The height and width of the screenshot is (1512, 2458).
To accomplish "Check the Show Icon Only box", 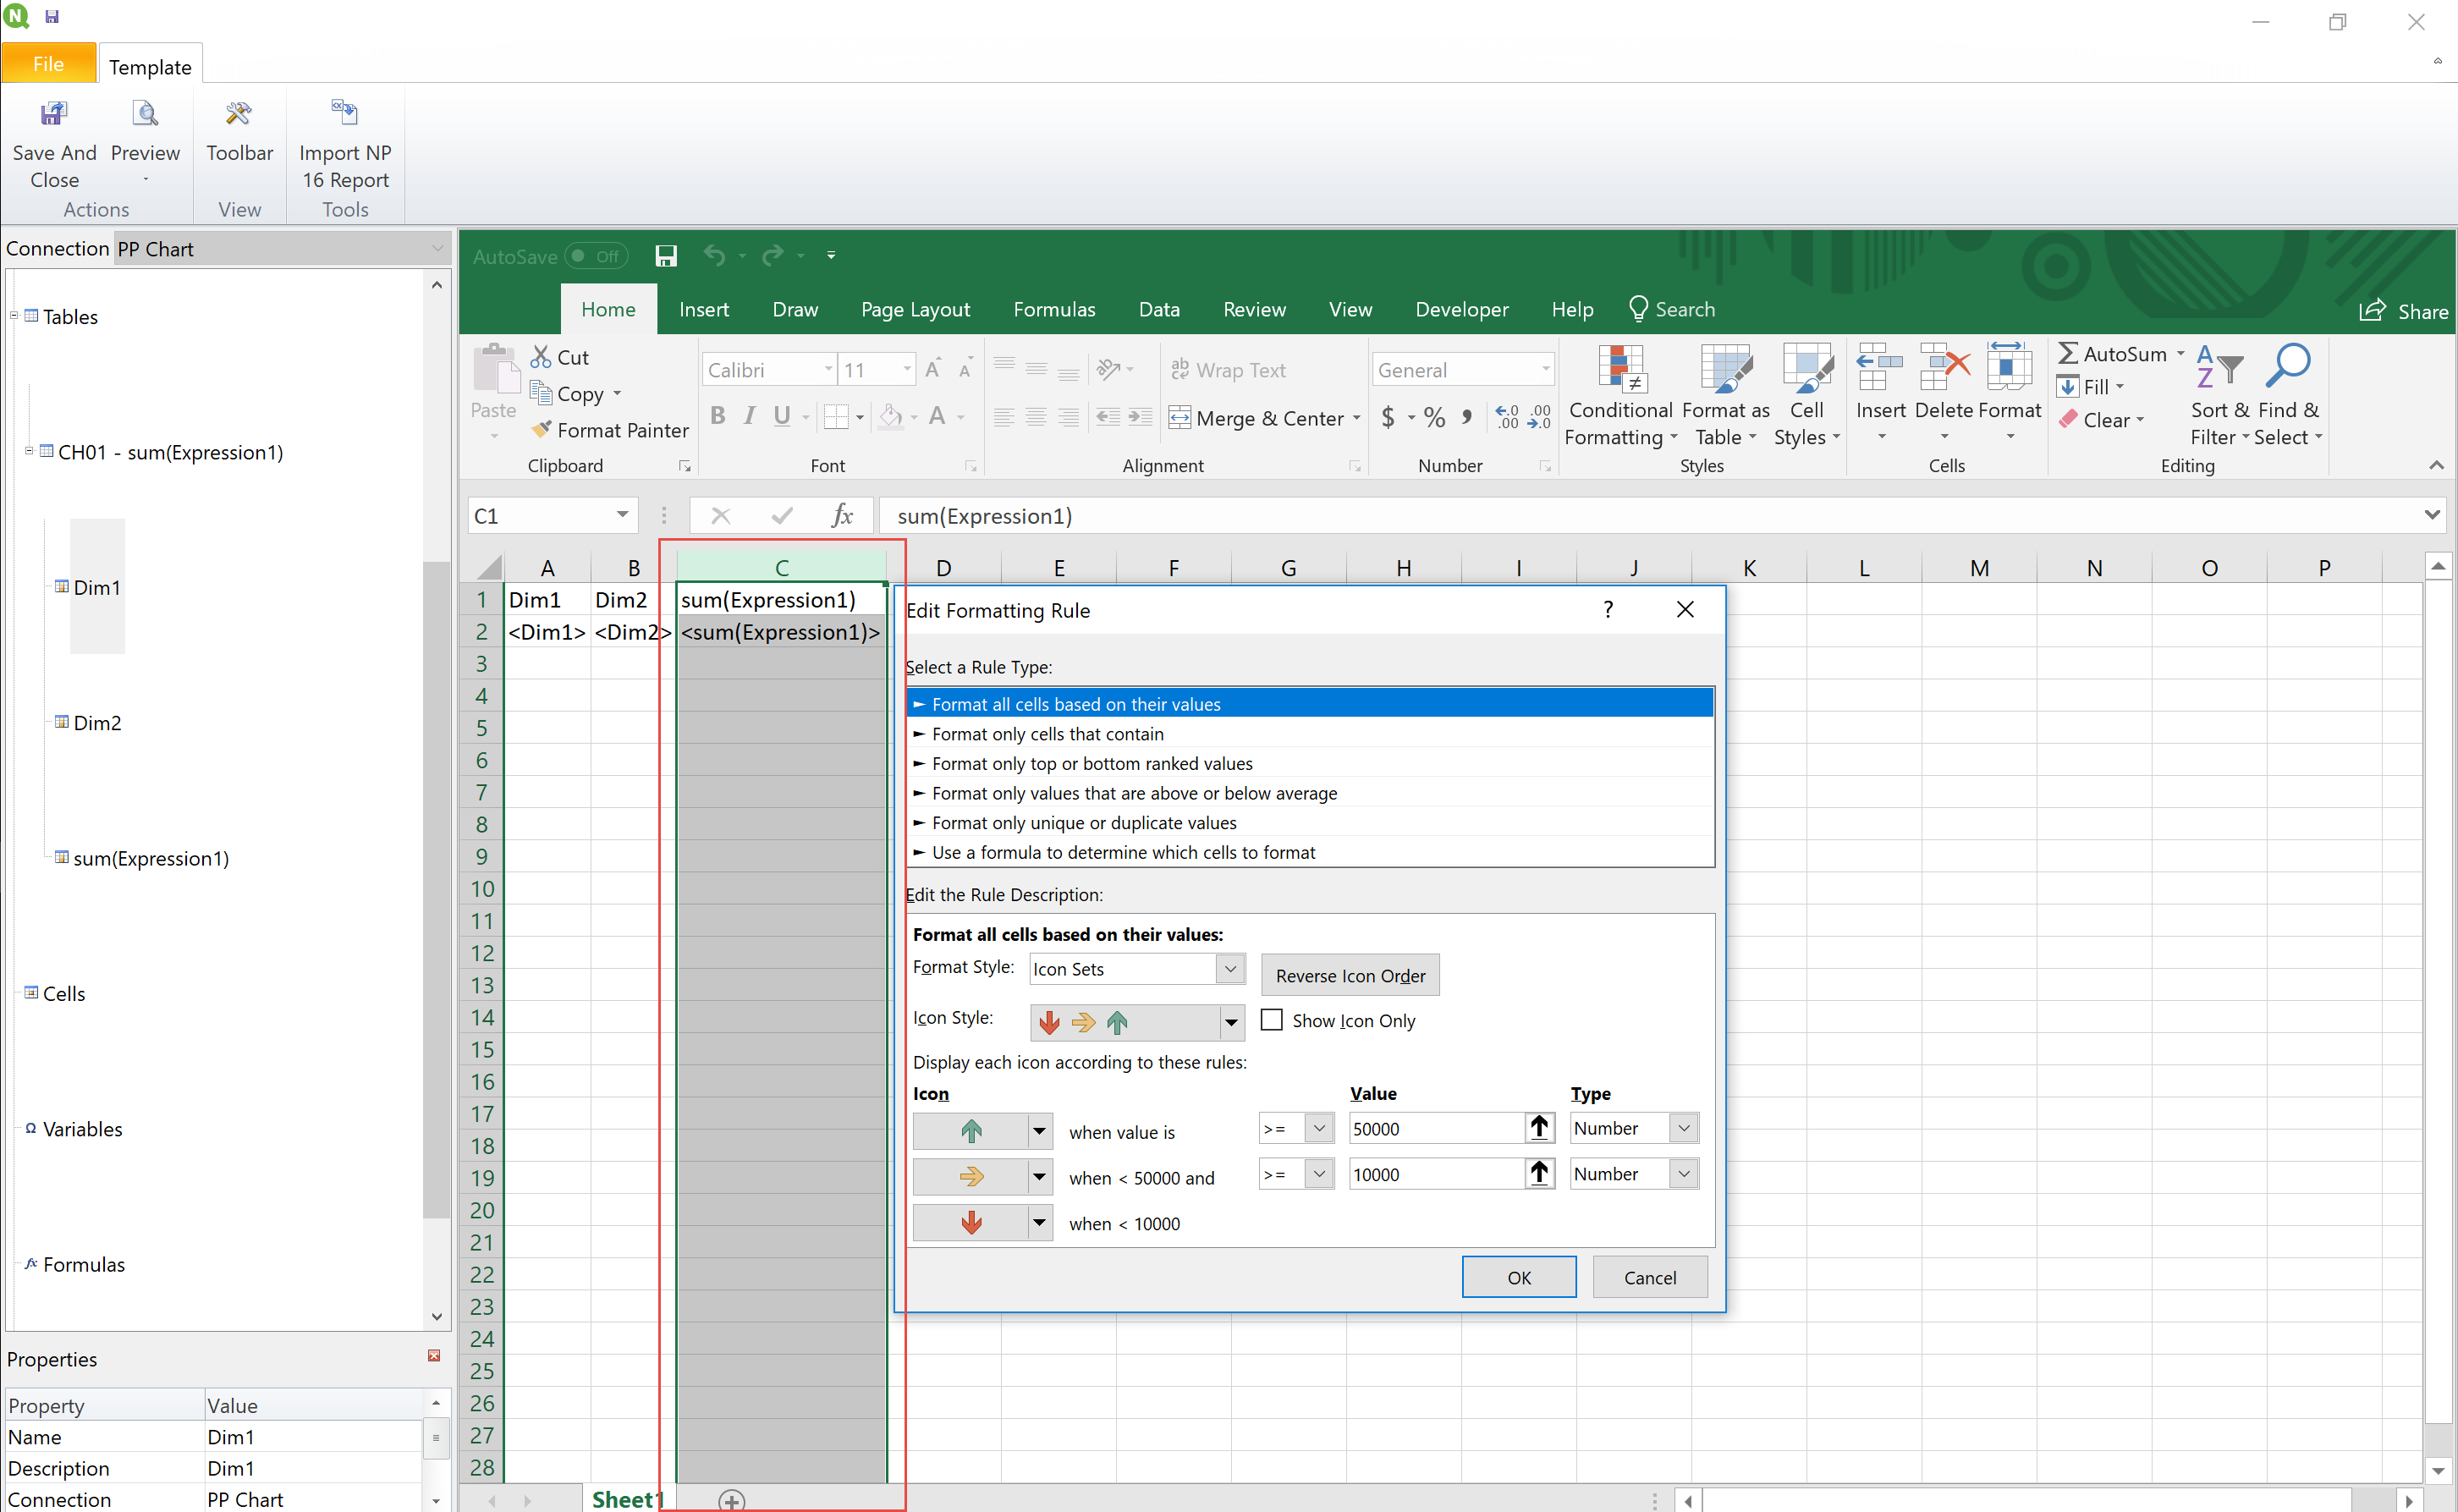I will 1271,1020.
